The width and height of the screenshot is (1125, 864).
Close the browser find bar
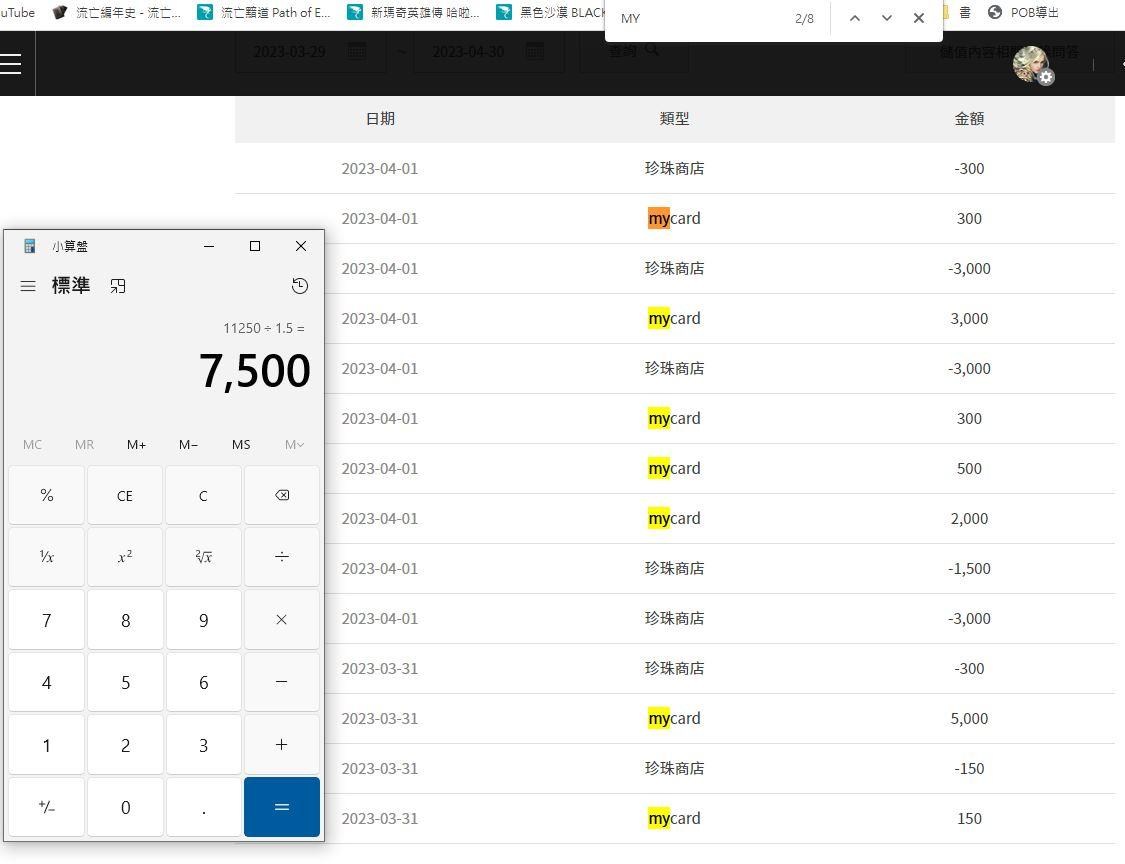tap(919, 18)
